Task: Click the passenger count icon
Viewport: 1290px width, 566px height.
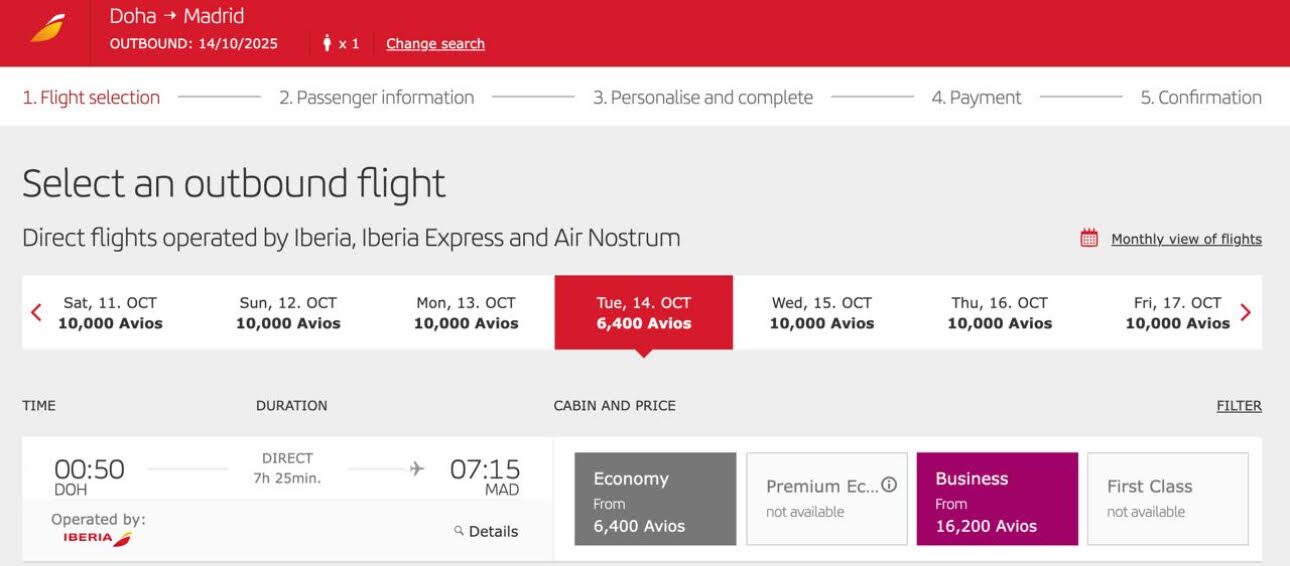Action: tap(327, 43)
